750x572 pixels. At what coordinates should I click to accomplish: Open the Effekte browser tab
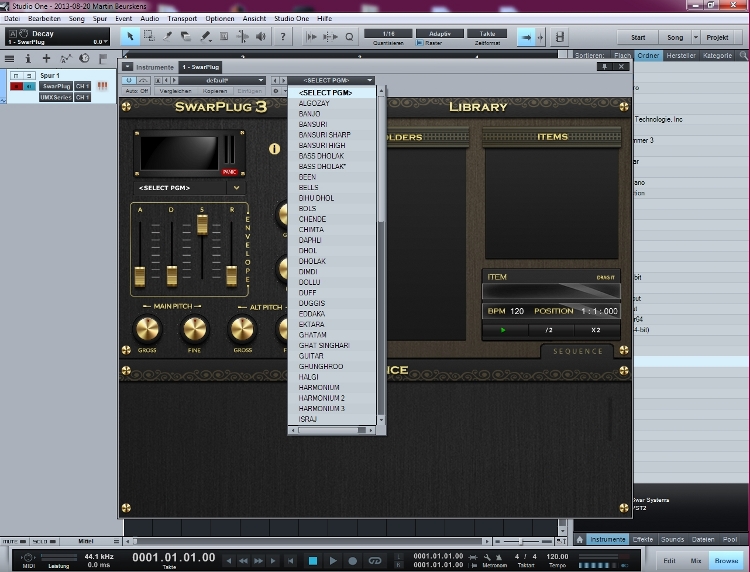click(x=642, y=539)
